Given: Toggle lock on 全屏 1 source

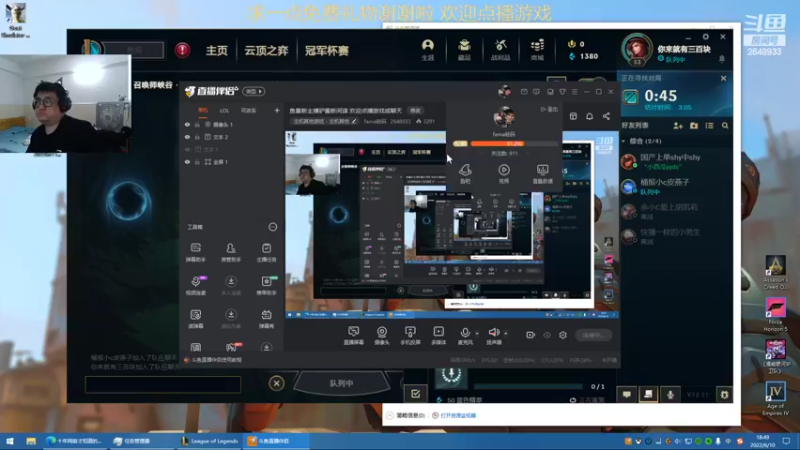Looking at the screenshot, I should click(x=197, y=162).
